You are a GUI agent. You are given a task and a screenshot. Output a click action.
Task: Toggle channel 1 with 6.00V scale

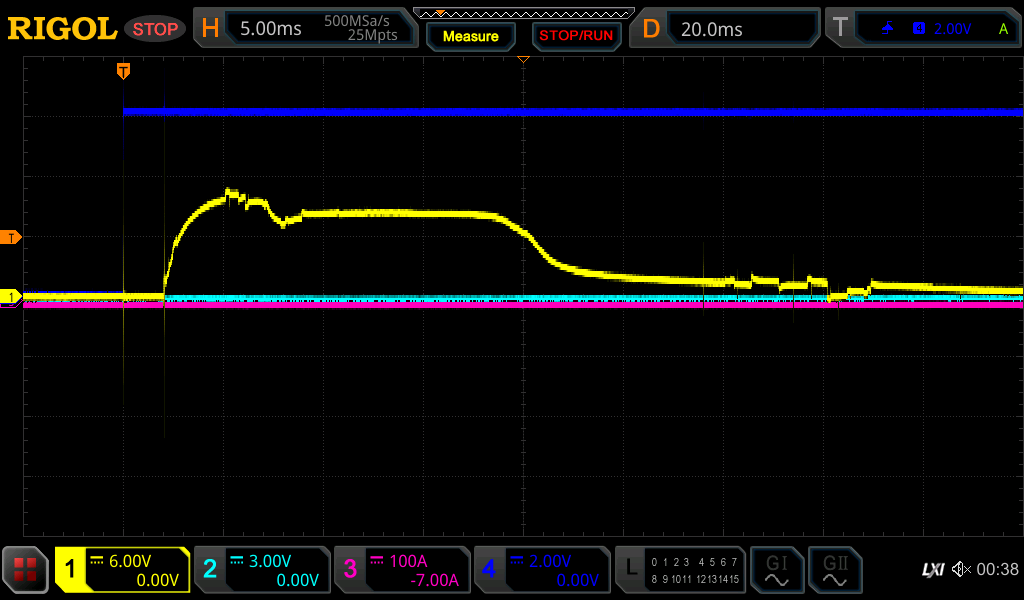click(123, 570)
